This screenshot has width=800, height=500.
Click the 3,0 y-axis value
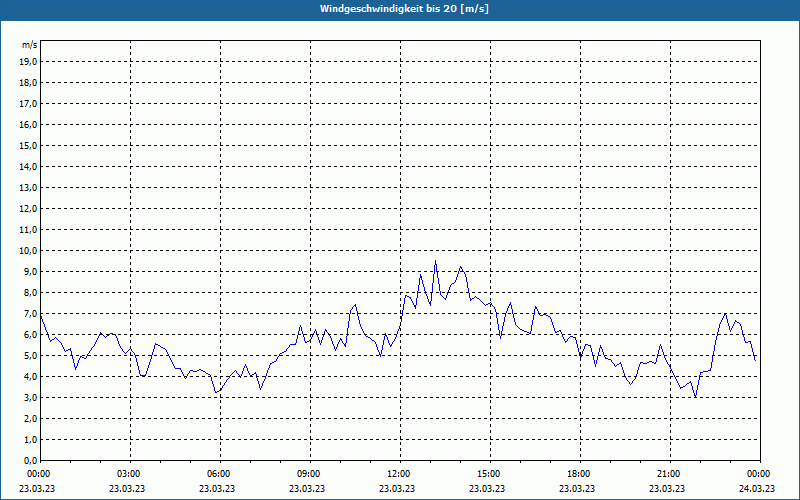(30, 397)
